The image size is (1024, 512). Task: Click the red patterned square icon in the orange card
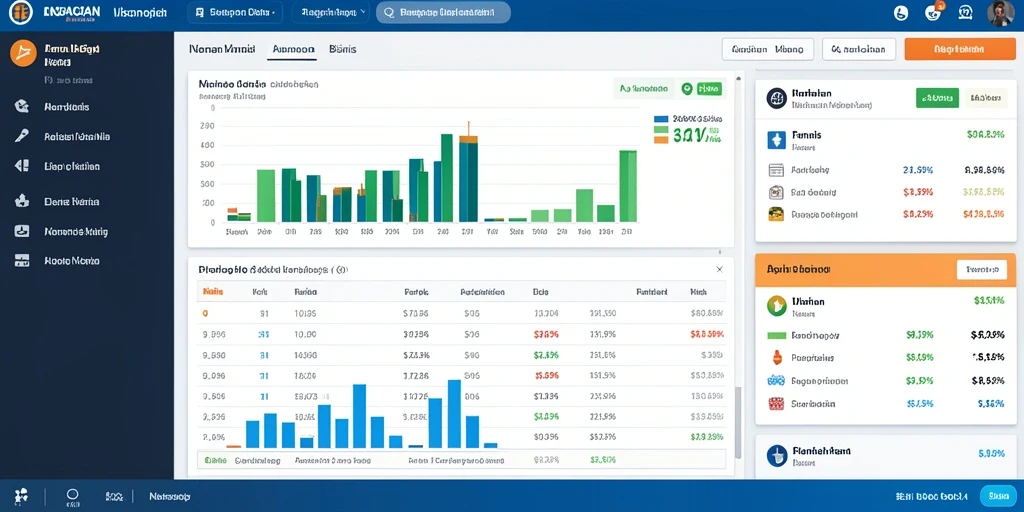tap(776, 404)
